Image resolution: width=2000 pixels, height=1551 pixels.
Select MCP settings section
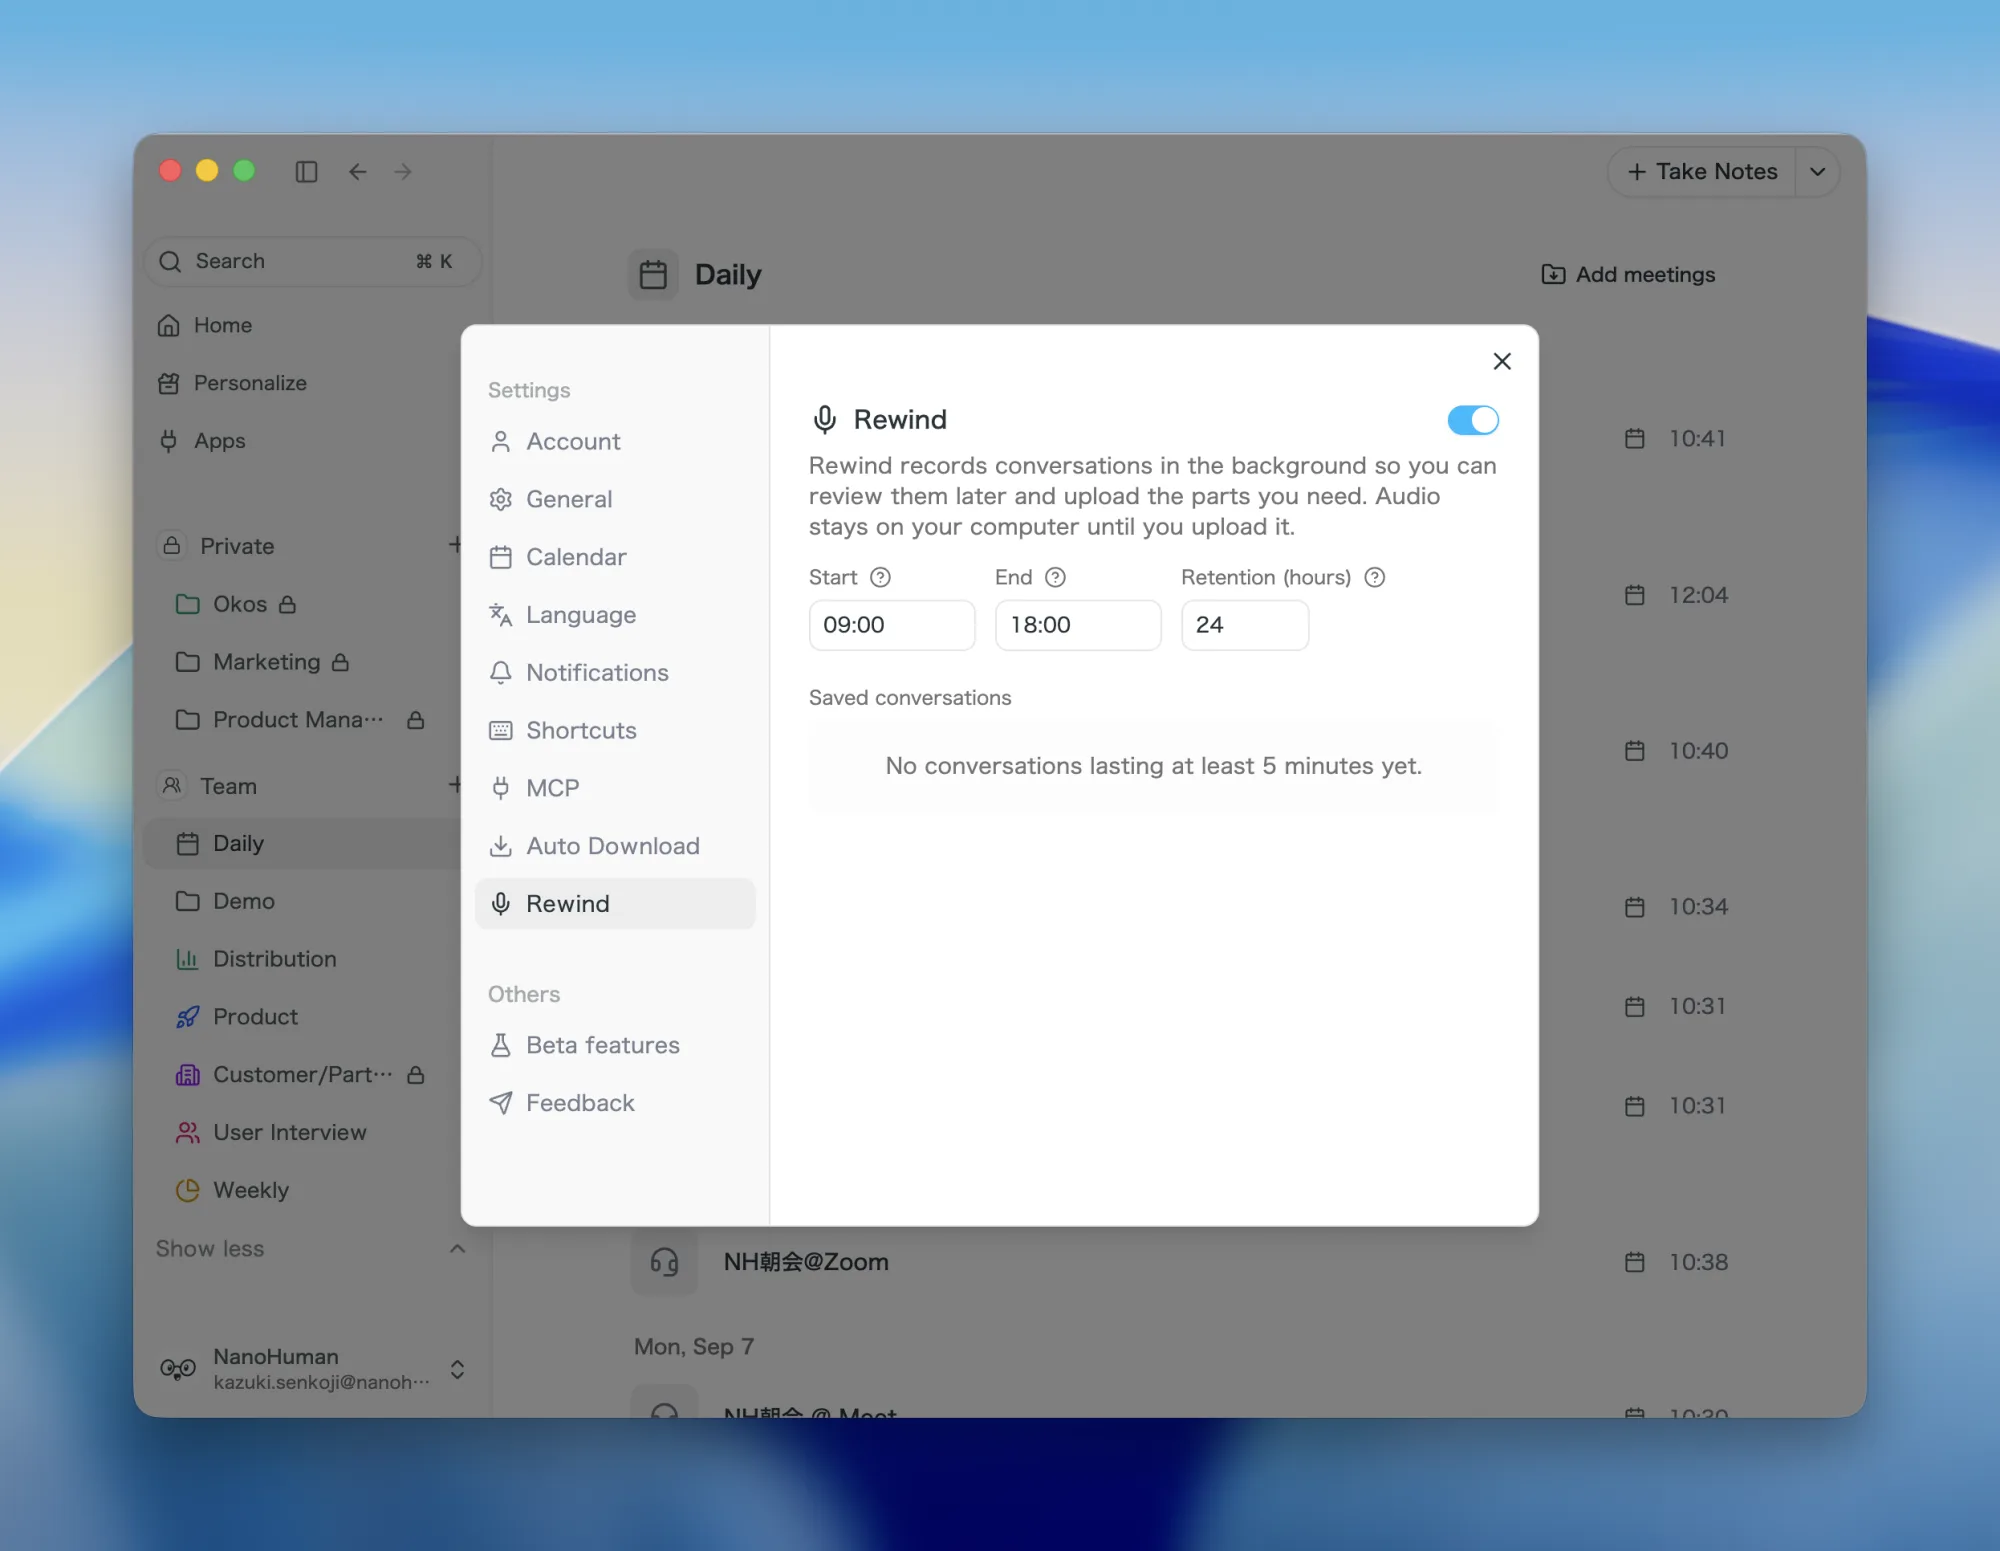(x=614, y=788)
